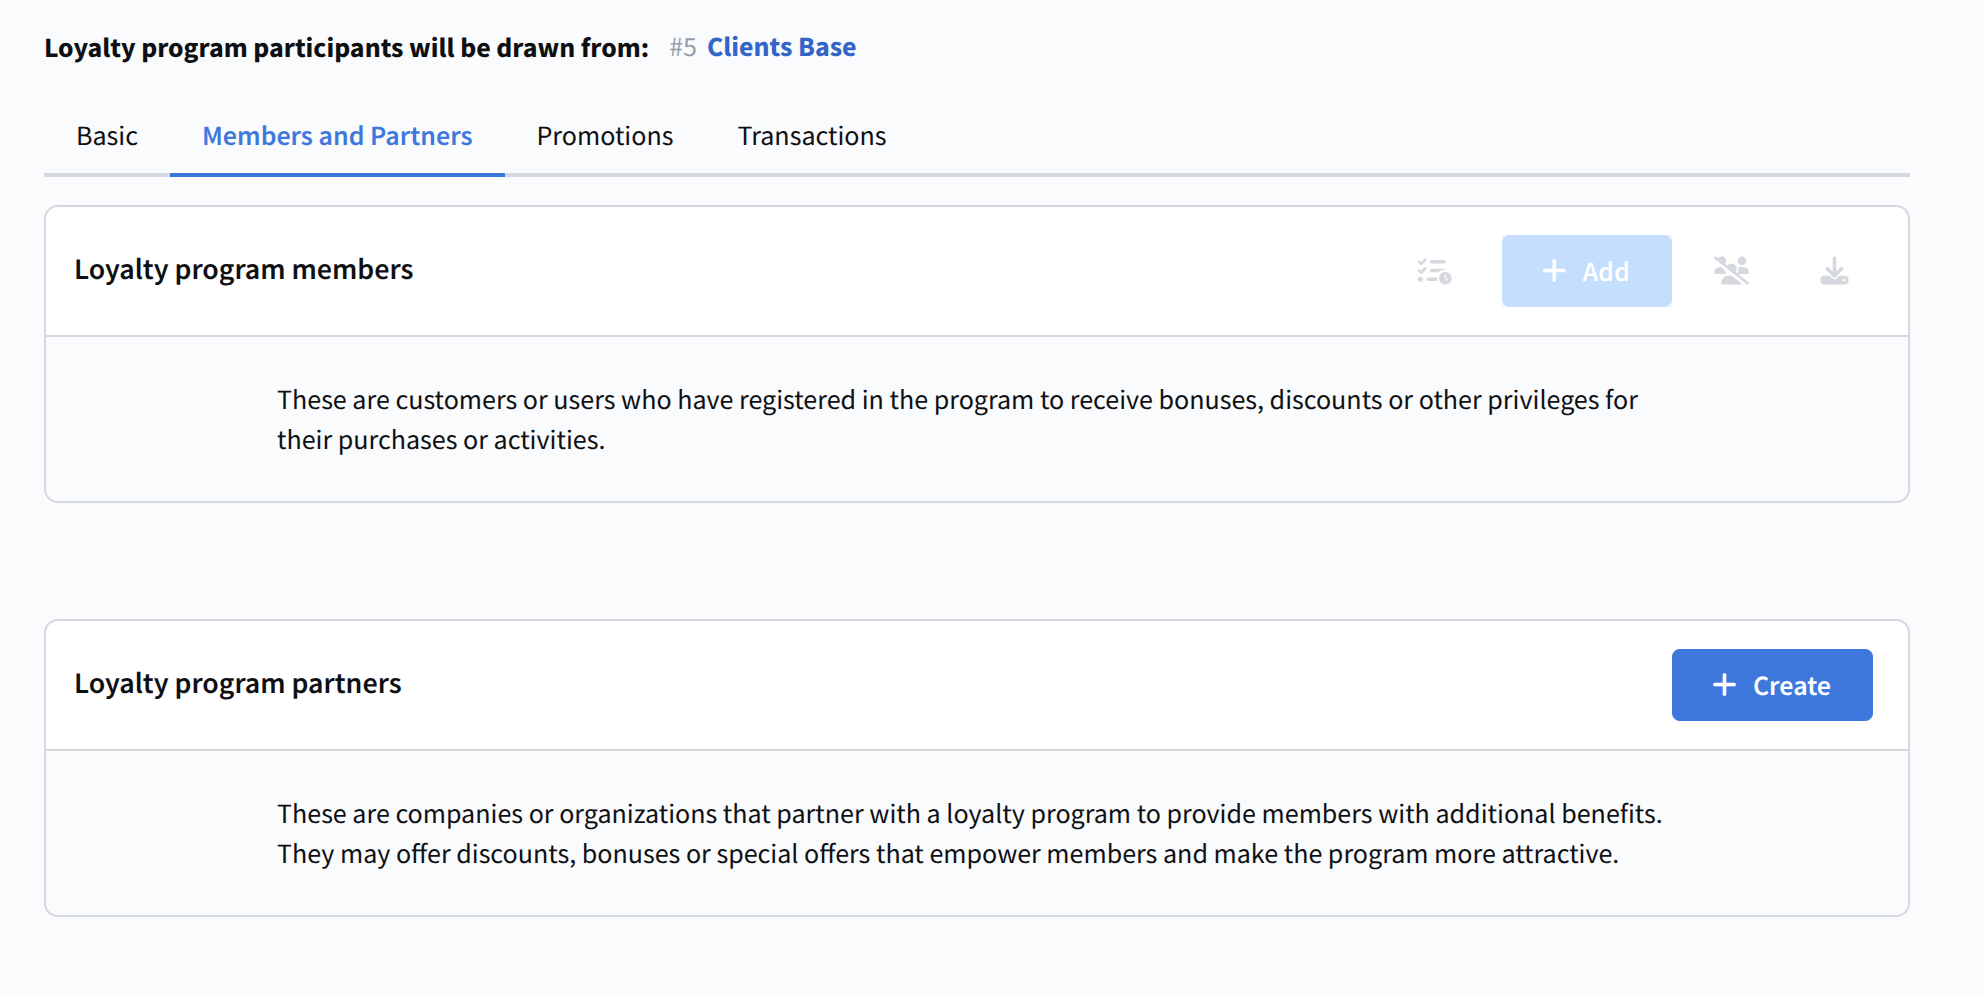Screen dimensions: 1984x997
Task: Create a new loyalty program partner
Action: [1771, 685]
